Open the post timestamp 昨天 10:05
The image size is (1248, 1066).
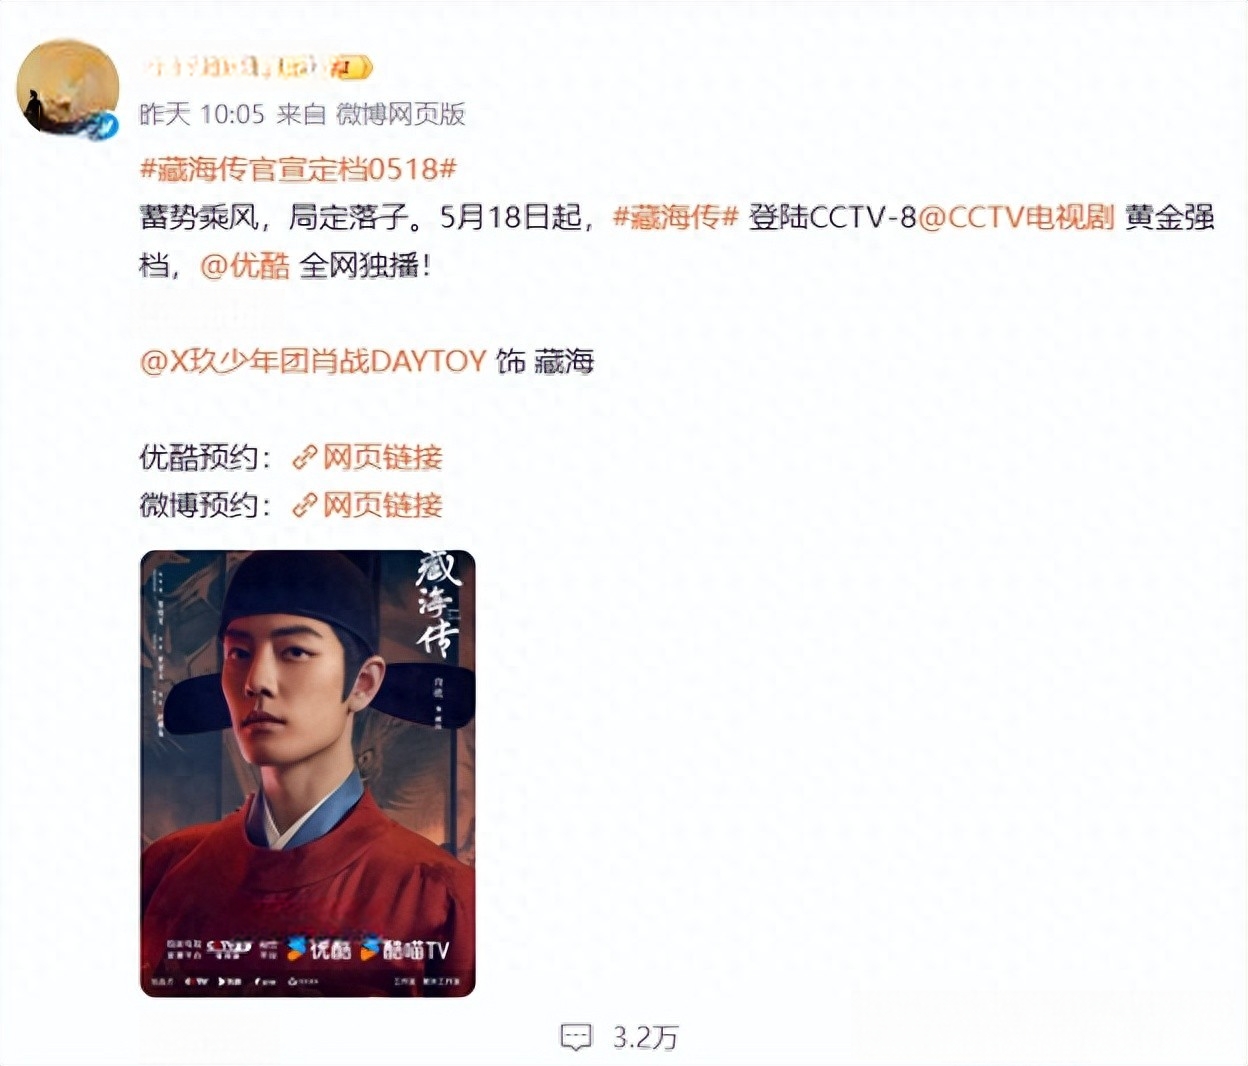coord(202,114)
